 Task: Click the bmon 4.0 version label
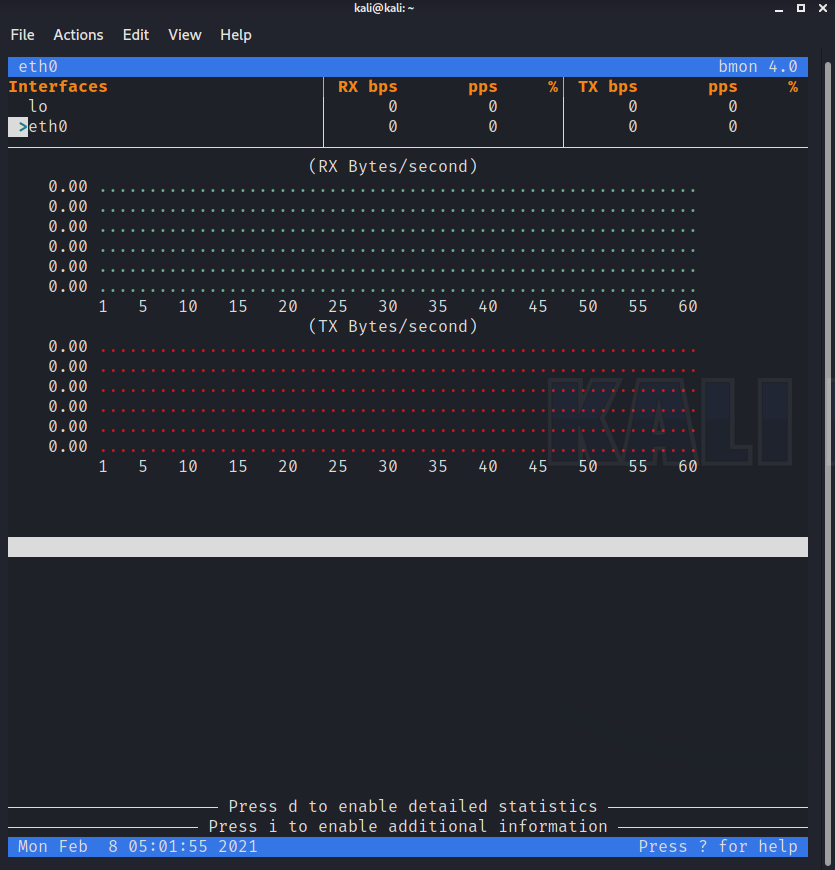(757, 67)
